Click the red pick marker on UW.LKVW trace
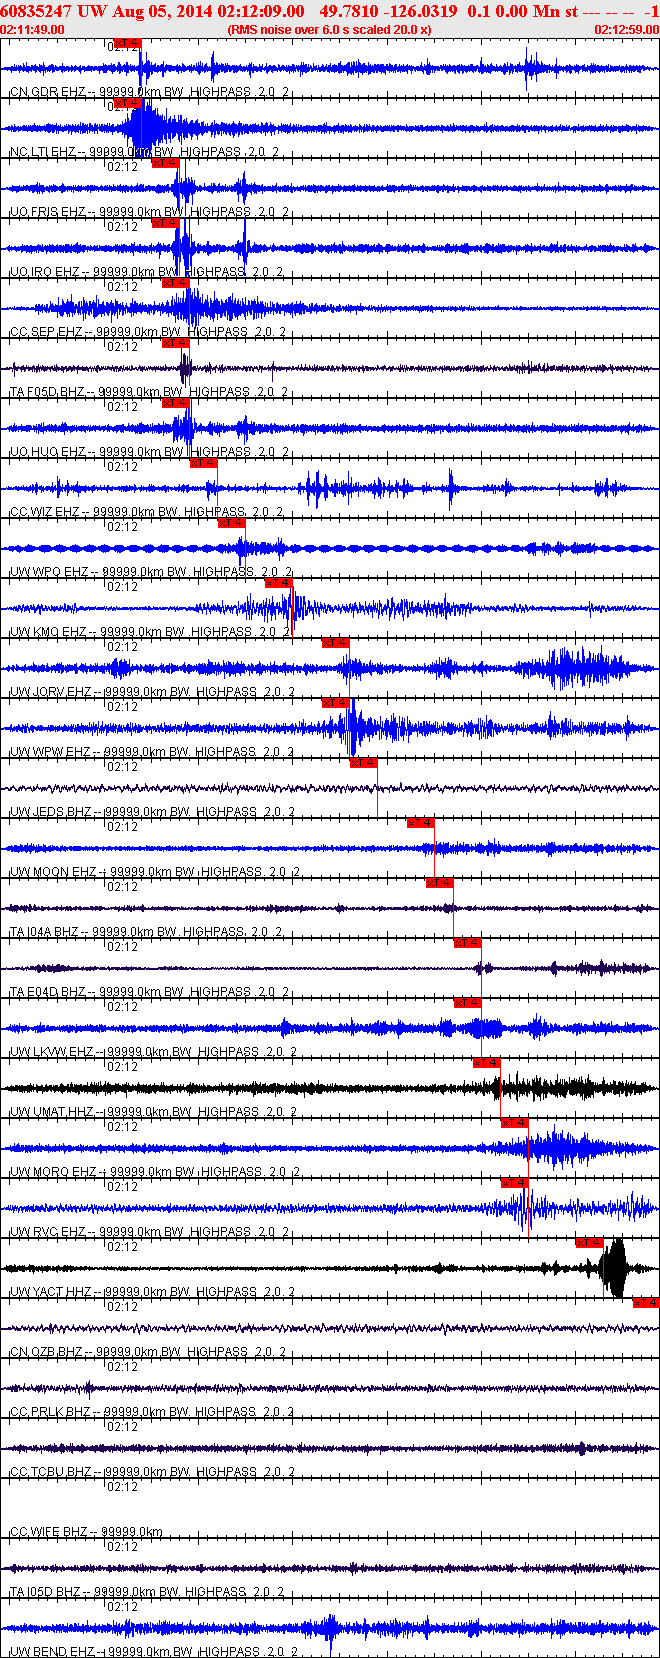The height and width of the screenshot is (1658, 660). 467,1003
